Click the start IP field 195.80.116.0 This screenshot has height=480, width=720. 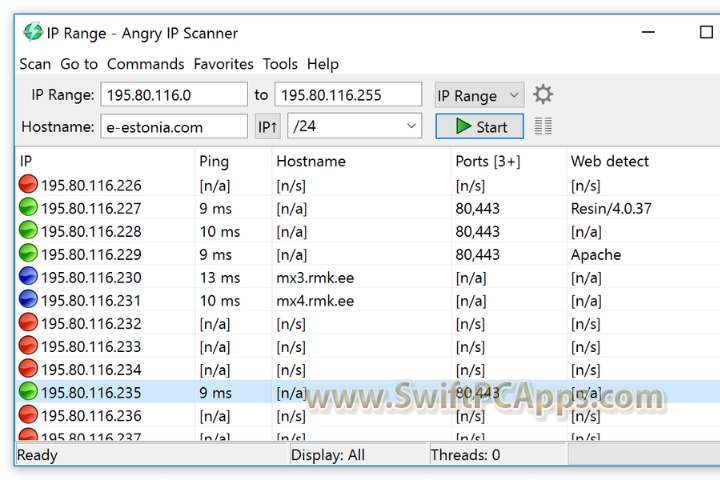tap(174, 95)
